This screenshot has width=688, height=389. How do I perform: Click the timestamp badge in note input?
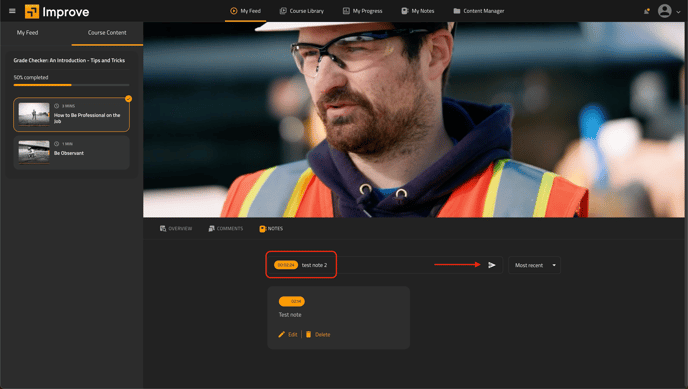pyautogui.click(x=286, y=265)
